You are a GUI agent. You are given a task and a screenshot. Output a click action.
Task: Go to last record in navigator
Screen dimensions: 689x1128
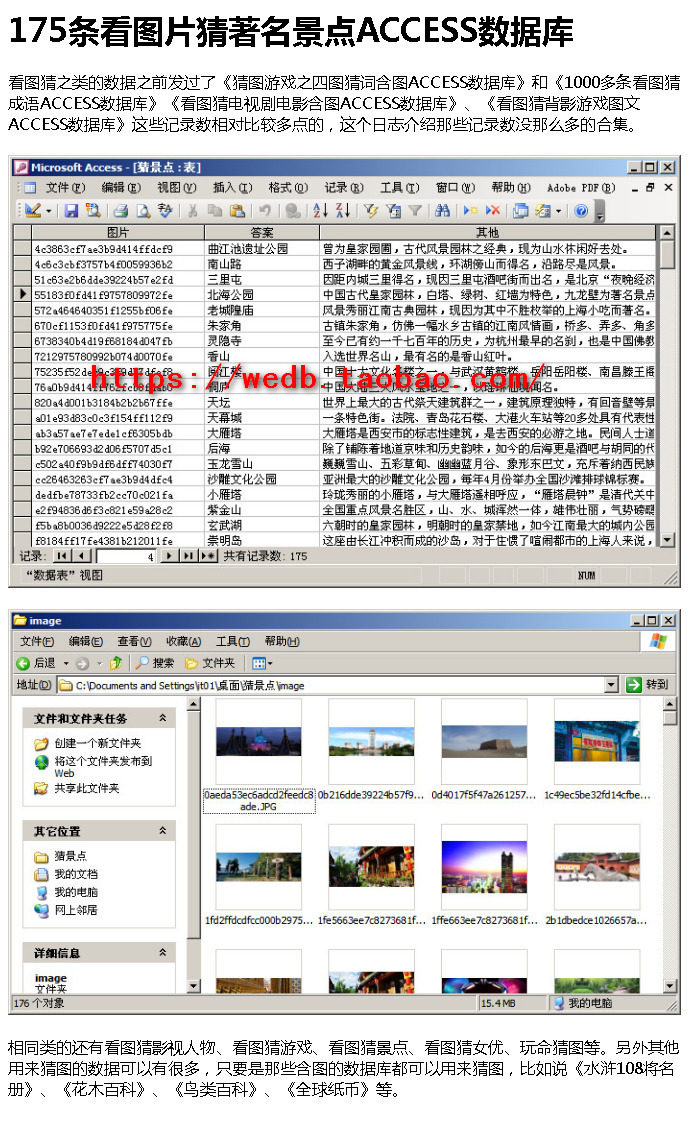188,555
